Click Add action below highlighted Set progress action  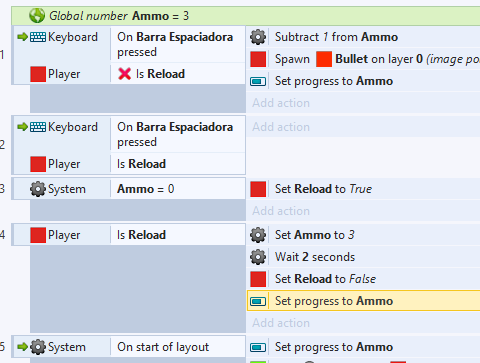pos(281,323)
